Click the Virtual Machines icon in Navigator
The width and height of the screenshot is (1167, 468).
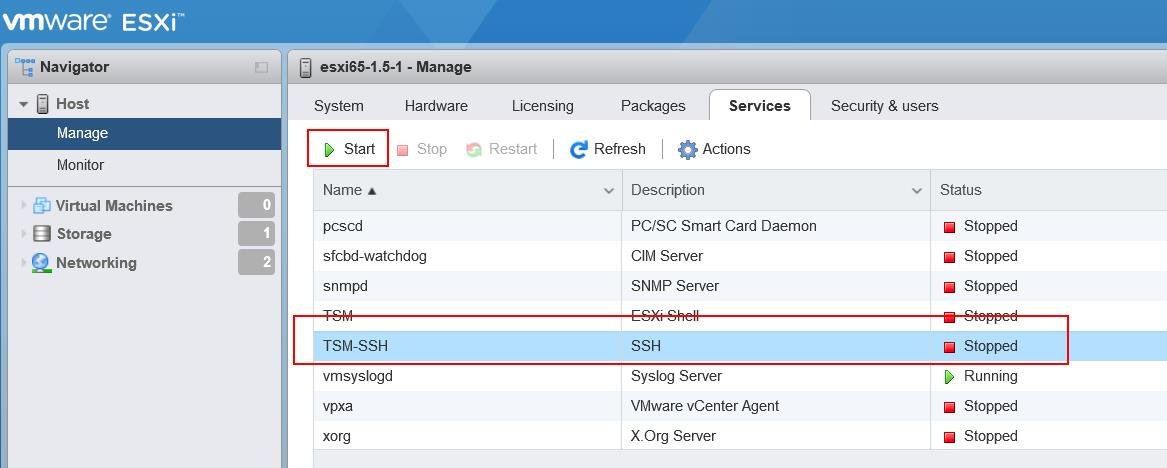pos(41,206)
